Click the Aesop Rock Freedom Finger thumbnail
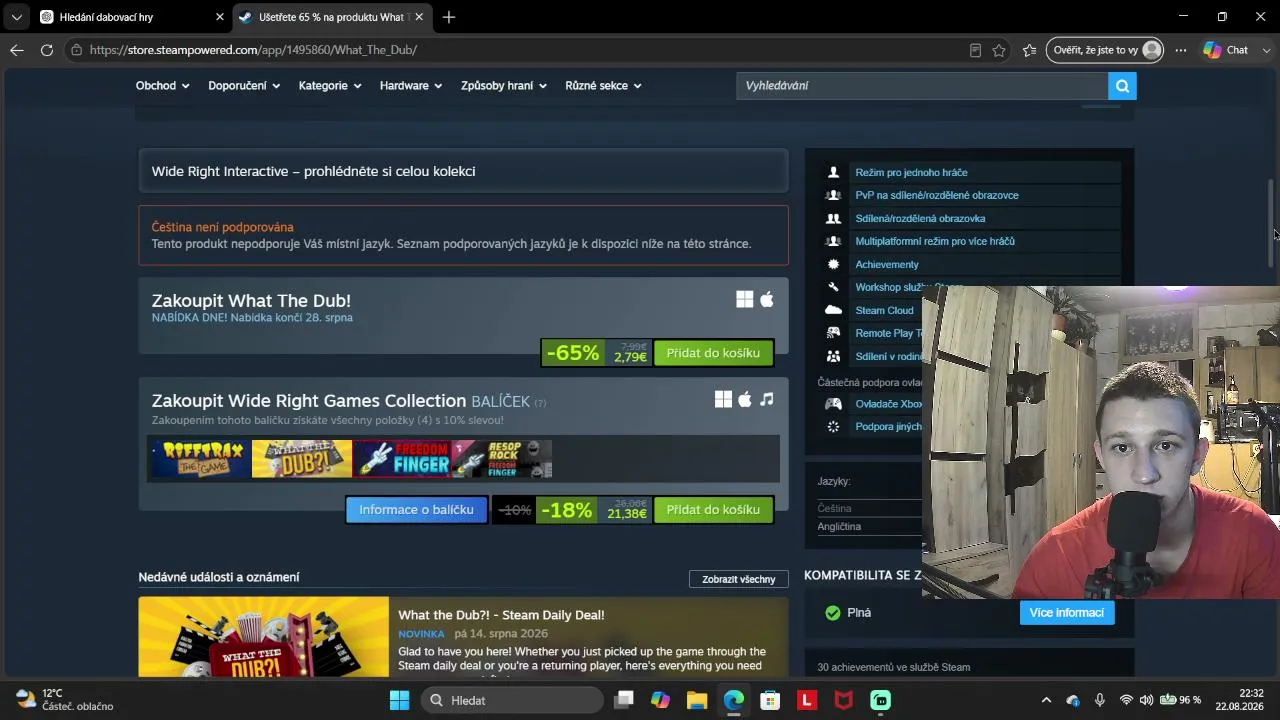 click(x=502, y=459)
